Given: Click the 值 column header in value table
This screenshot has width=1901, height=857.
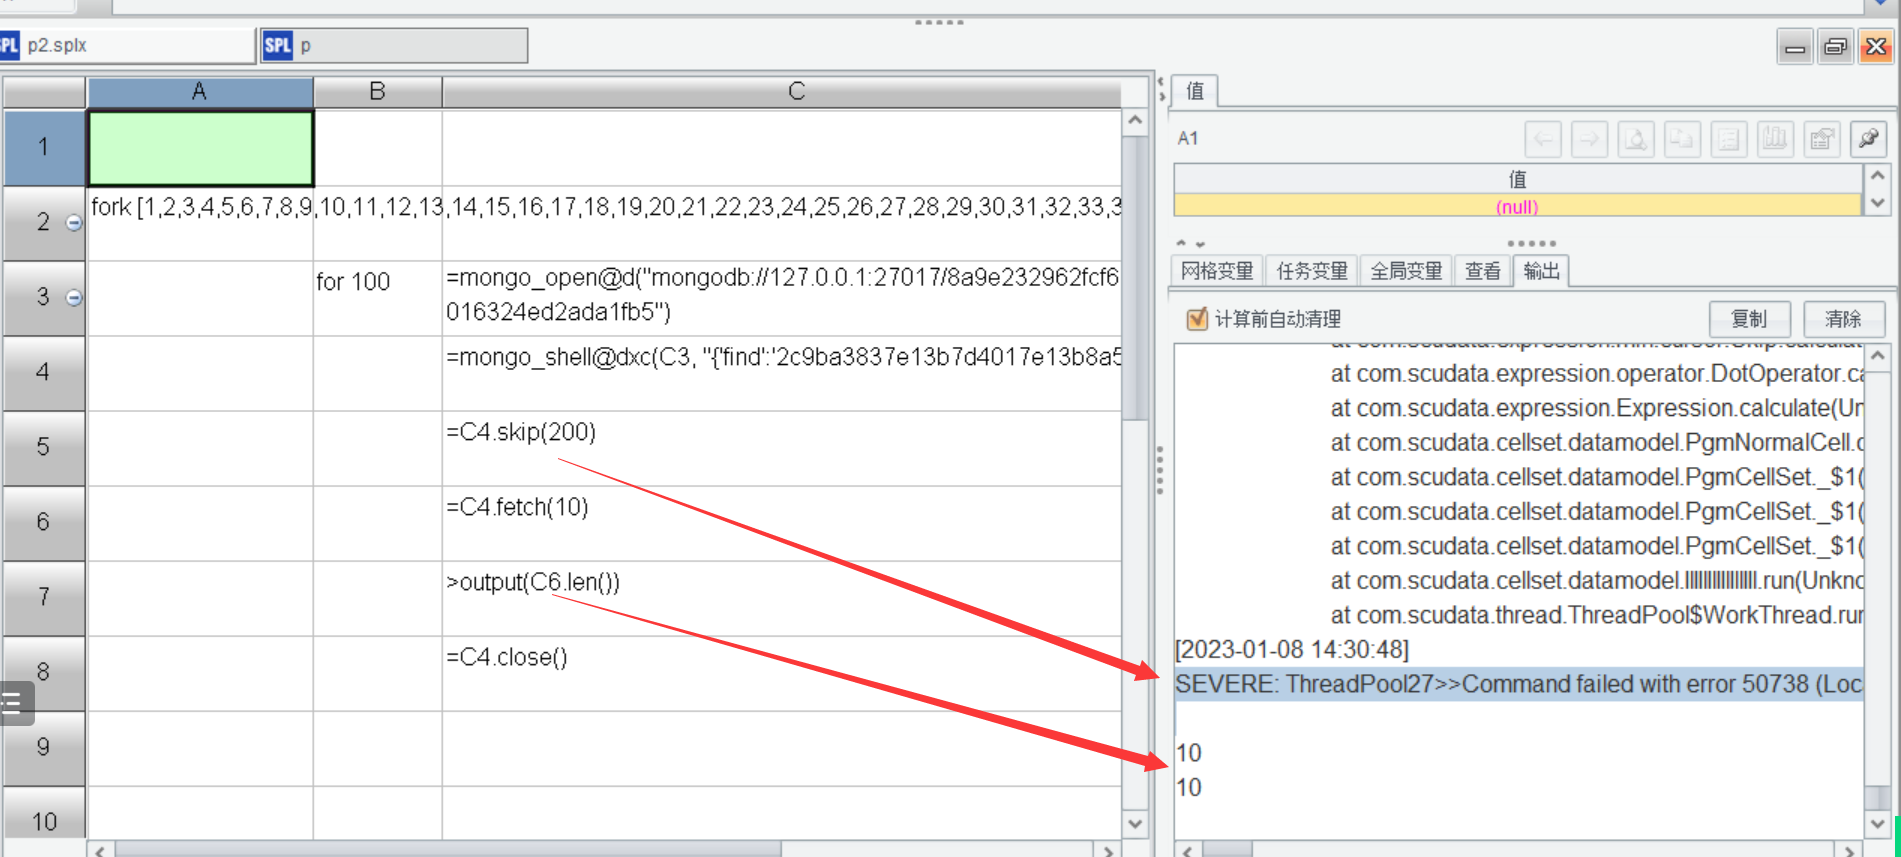Looking at the screenshot, I should point(1517,179).
